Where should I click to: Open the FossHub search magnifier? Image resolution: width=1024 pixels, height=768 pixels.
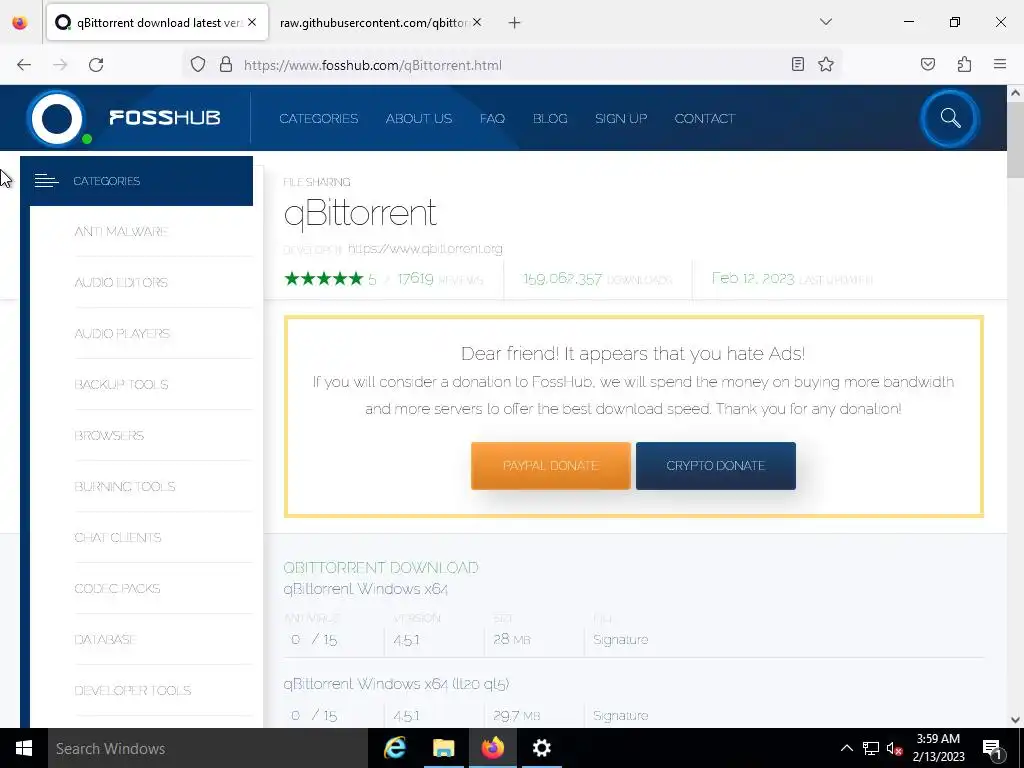point(950,118)
